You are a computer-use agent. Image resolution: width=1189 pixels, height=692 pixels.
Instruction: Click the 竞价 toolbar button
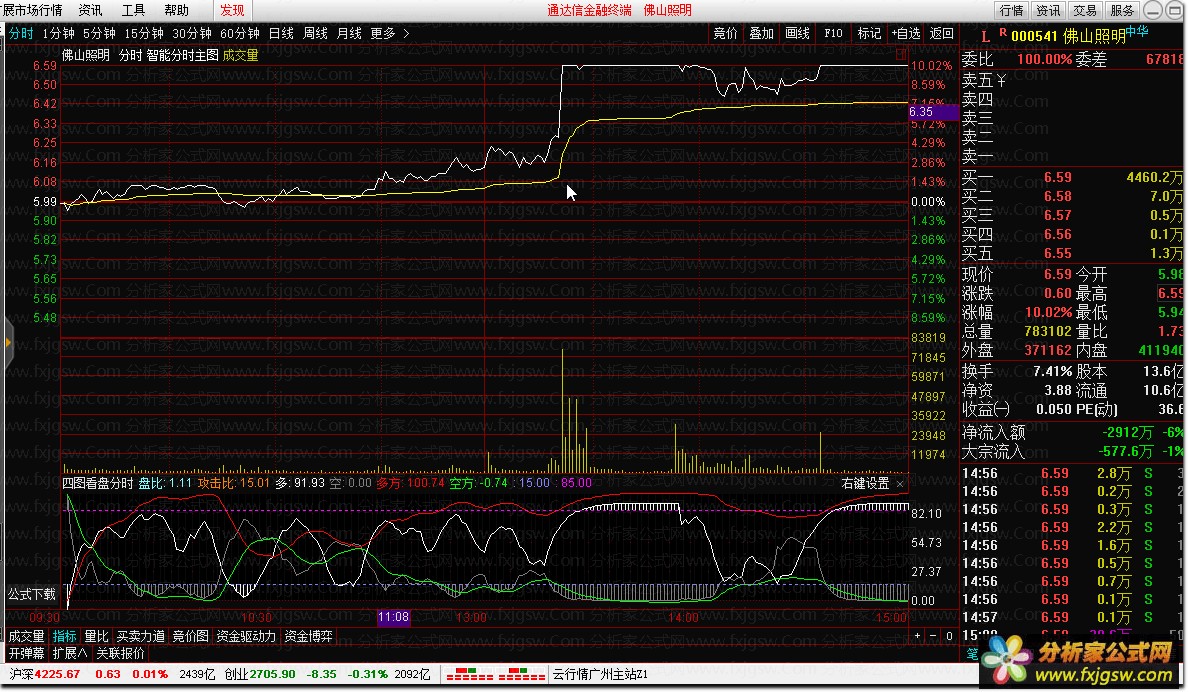pyautogui.click(x=726, y=33)
